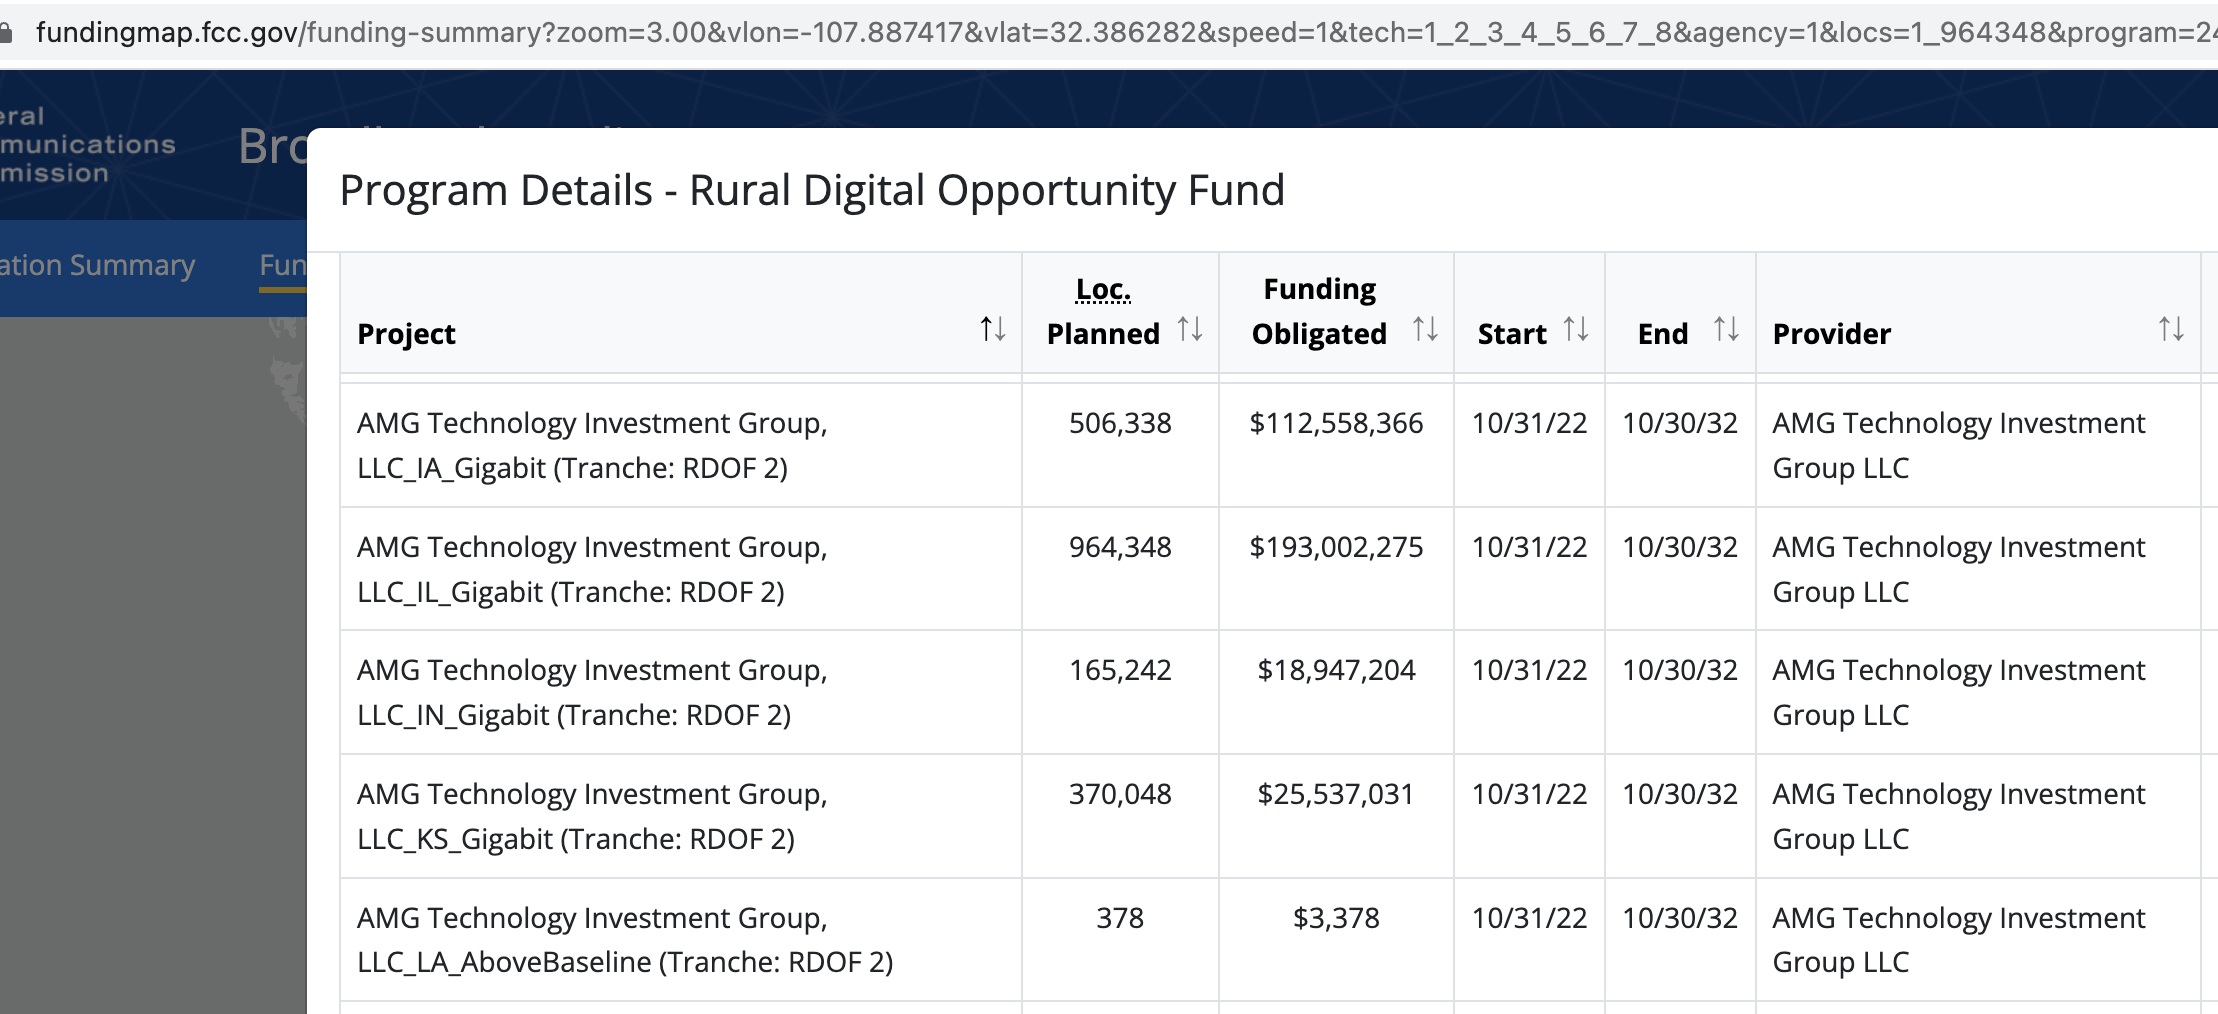Click Federal Communications Commission logo text

coord(87,145)
